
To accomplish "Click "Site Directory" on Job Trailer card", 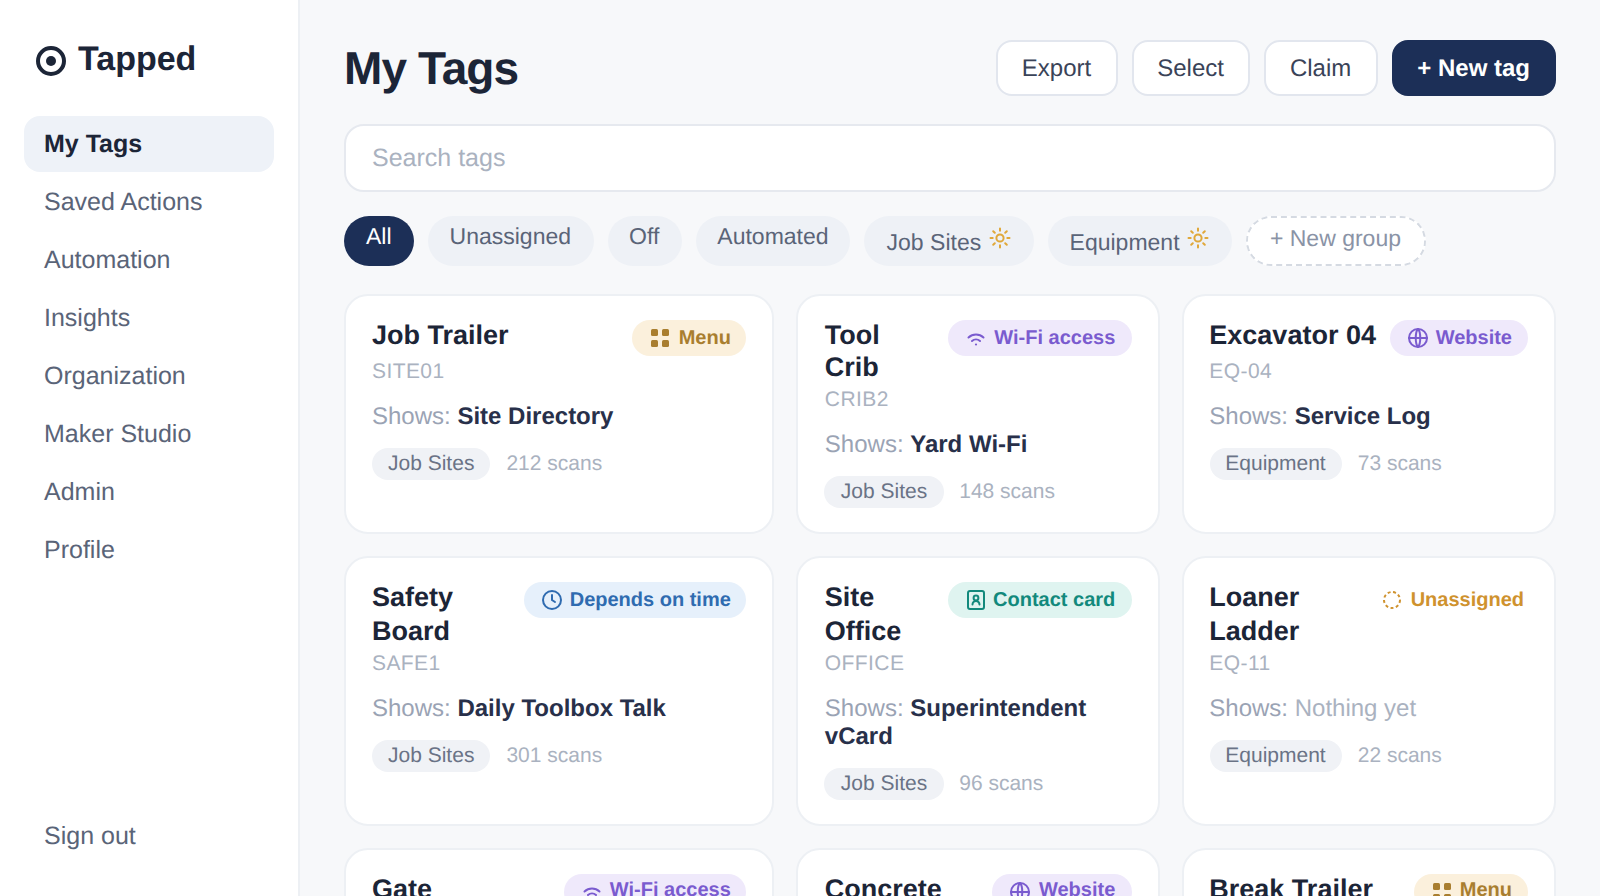I will [535, 416].
